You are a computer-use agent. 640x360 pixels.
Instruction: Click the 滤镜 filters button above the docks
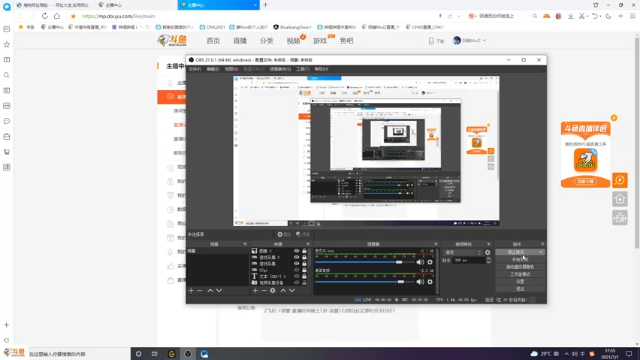pos(303,234)
